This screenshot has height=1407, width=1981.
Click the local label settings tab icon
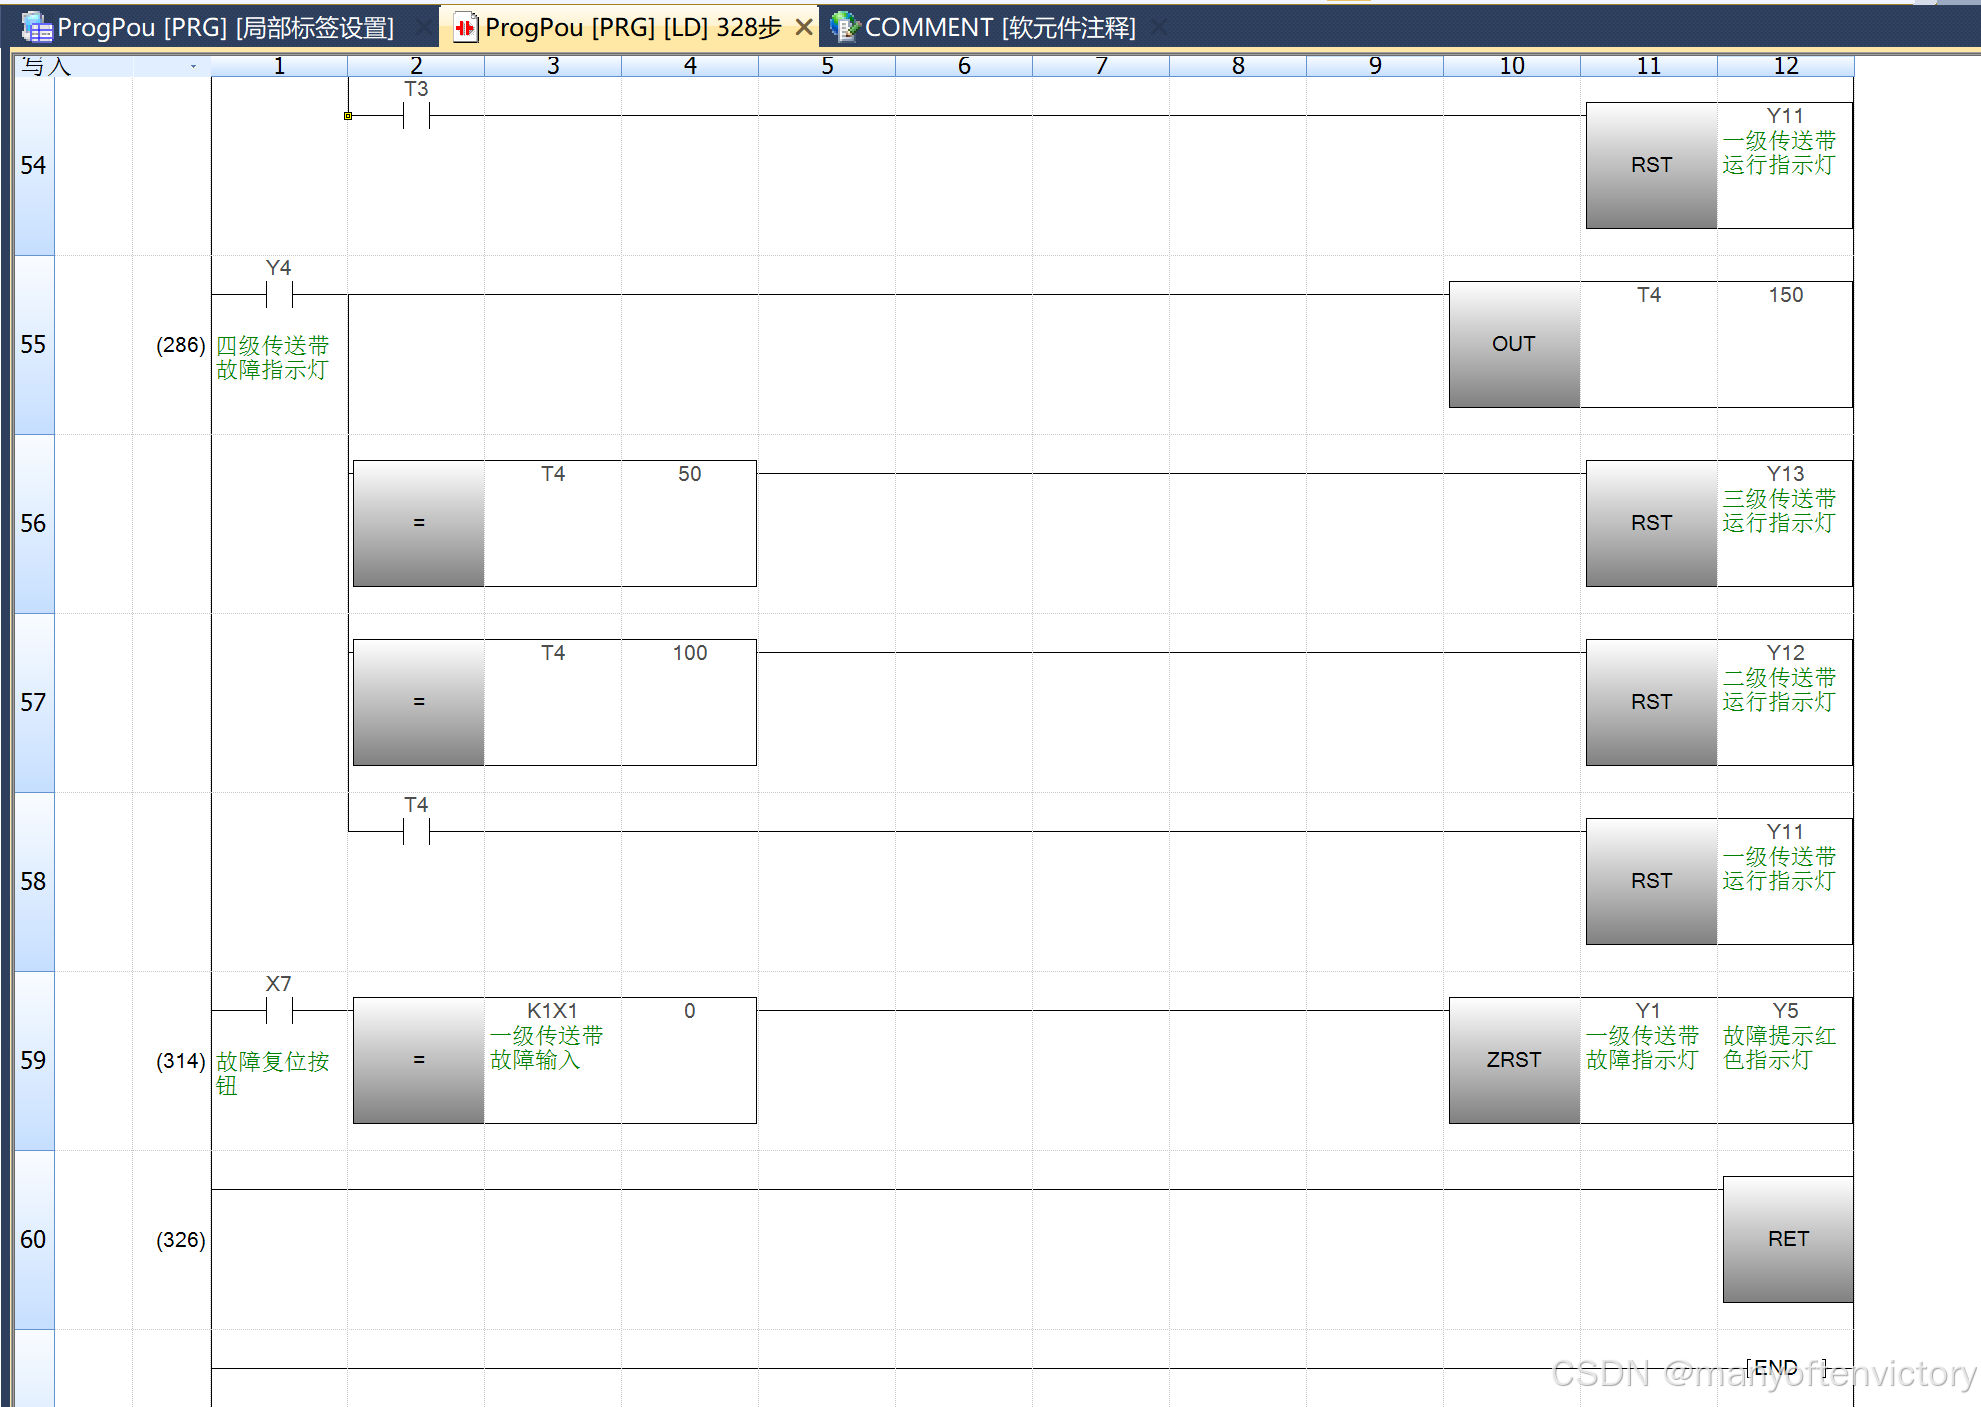tap(37, 27)
